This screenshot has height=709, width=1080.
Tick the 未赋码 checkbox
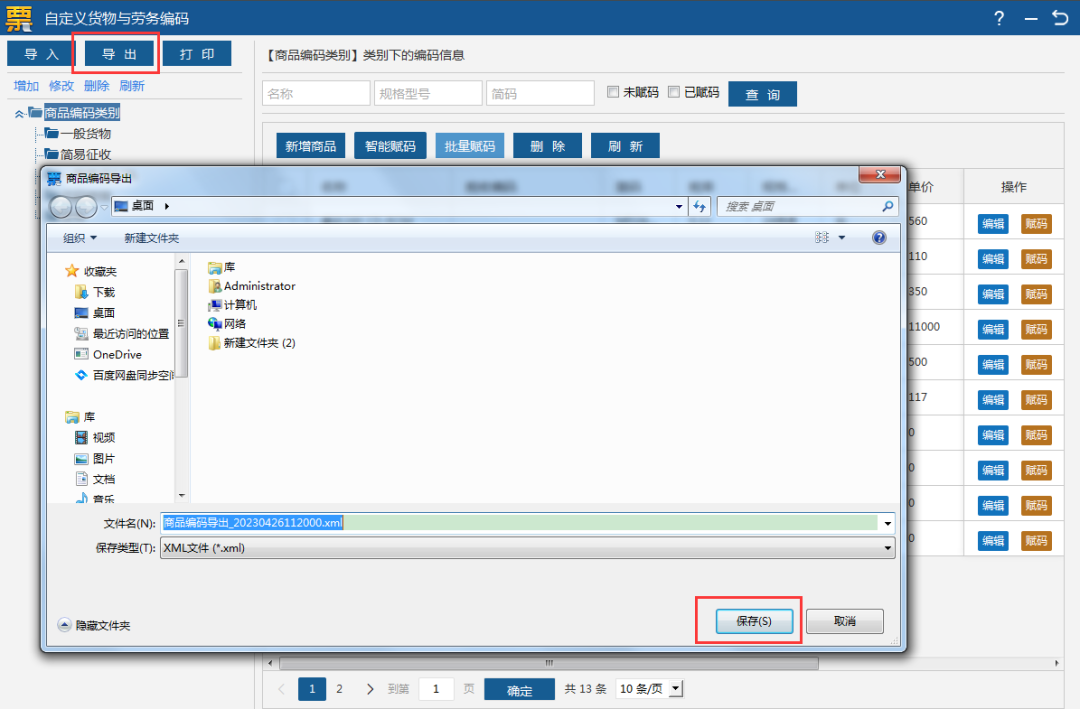pos(613,92)
